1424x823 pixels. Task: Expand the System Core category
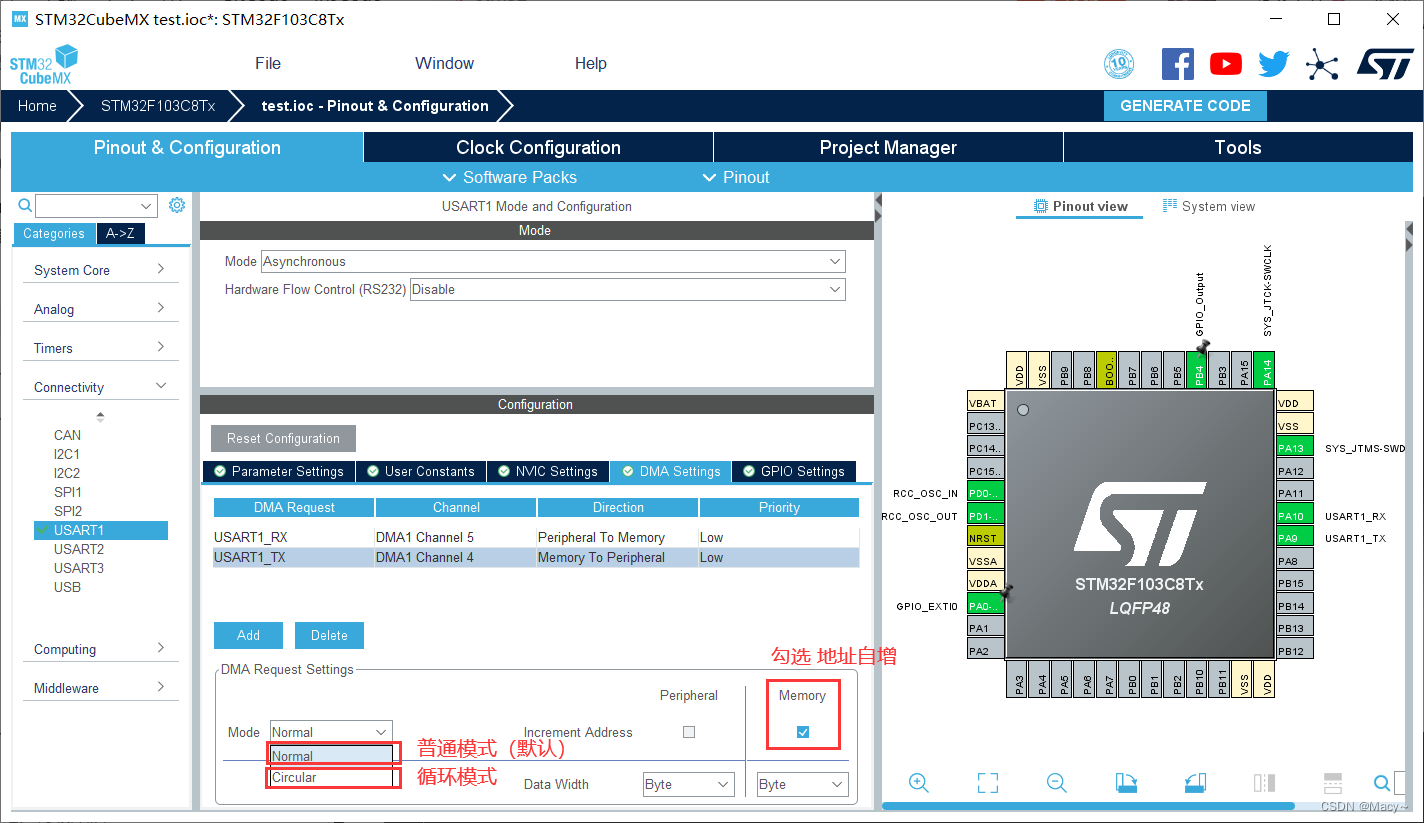point(100,269)
